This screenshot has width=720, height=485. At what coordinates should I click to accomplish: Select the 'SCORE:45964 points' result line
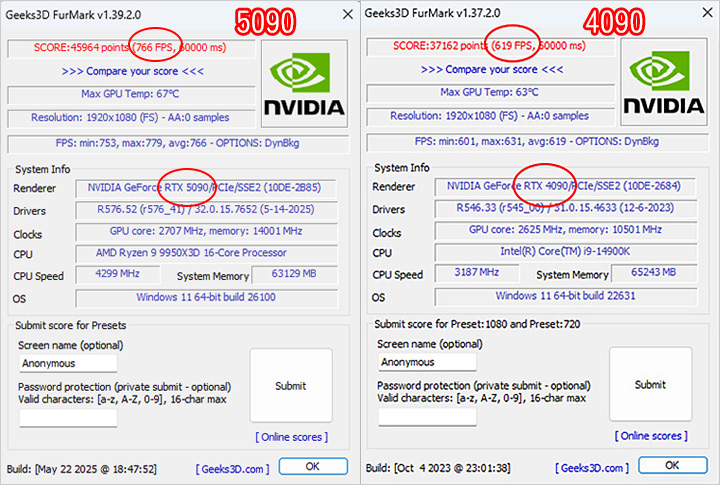click(x=131, y=48)
